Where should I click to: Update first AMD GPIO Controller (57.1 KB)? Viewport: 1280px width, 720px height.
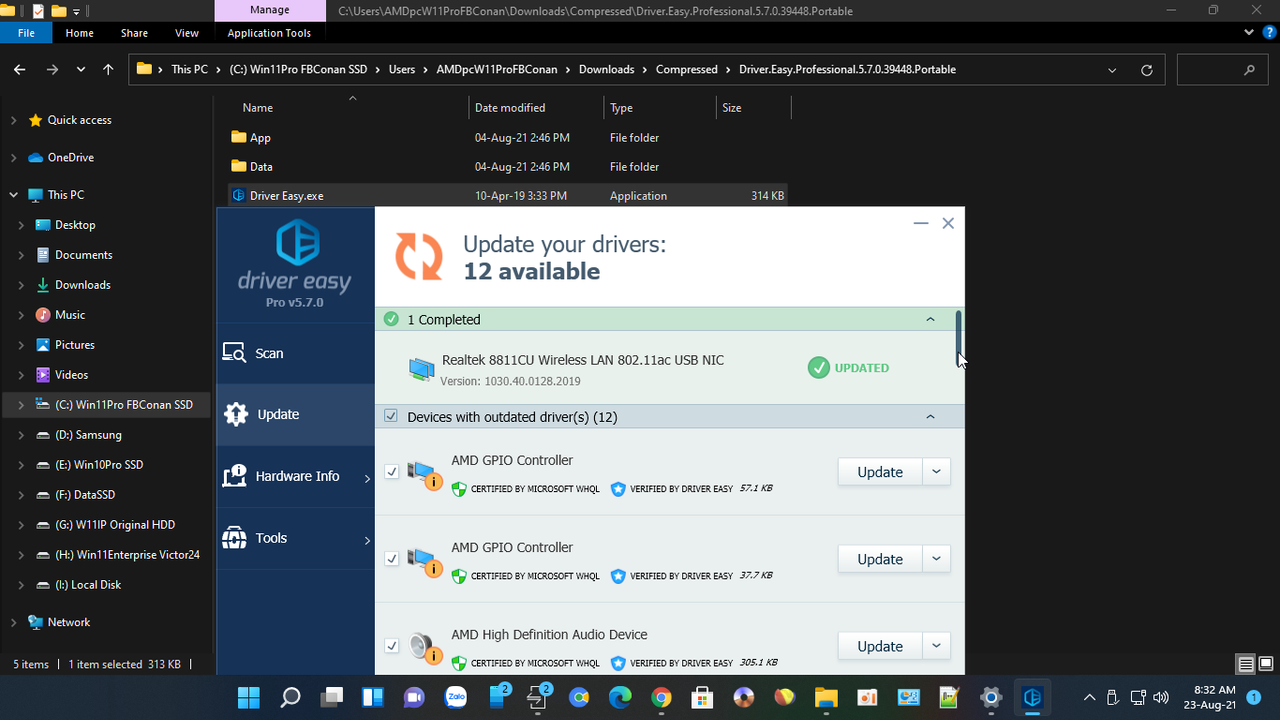pos(880,472)
